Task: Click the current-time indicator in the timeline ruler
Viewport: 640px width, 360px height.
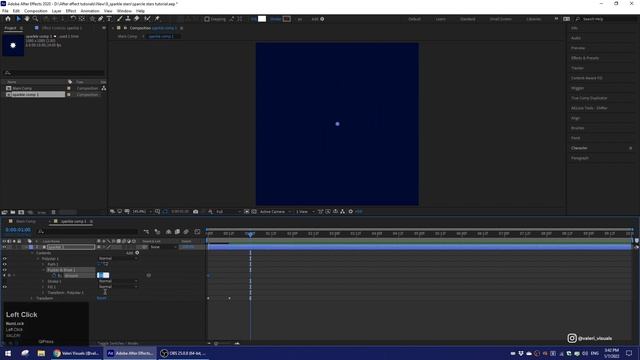Action: point(250,234)
